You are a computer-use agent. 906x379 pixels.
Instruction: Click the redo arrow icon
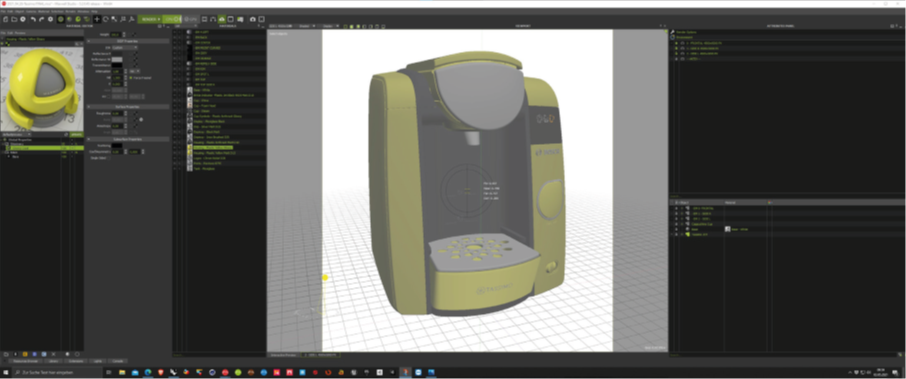pyautogui.click(x=42, y=19)
